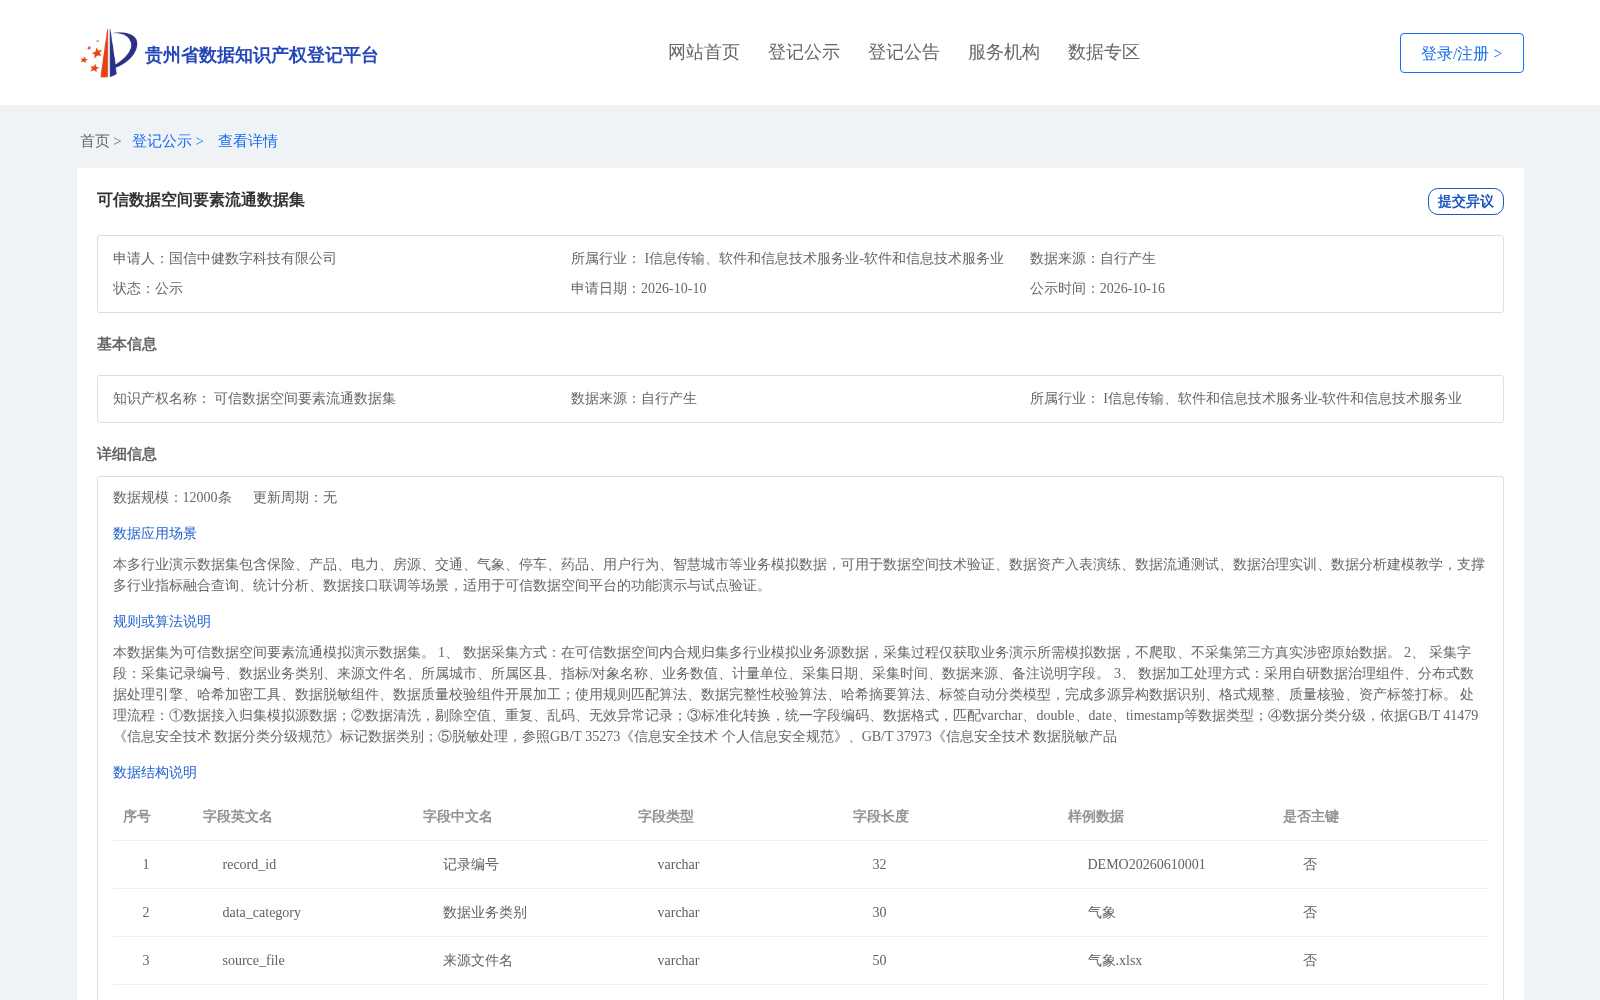Viewport: 1600px width, 1000px height.
Task: Click the 数据结构说明 subheading
Action: coord(155,772)
